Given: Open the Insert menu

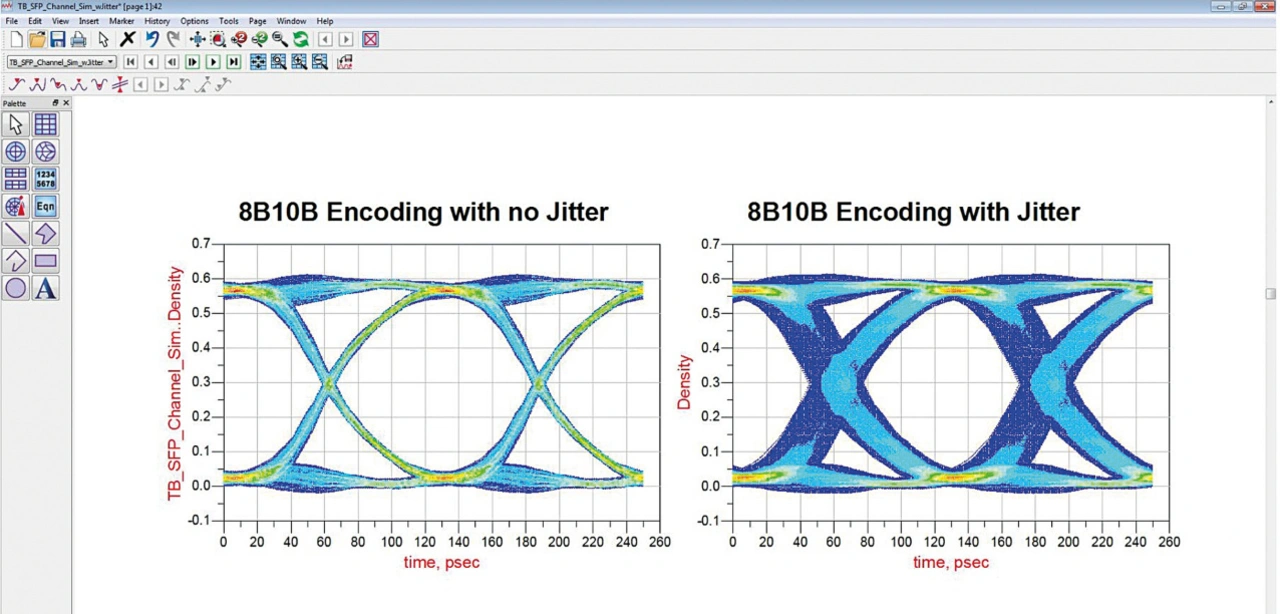Looking at the screenshot, I should [x=89, y=21].
